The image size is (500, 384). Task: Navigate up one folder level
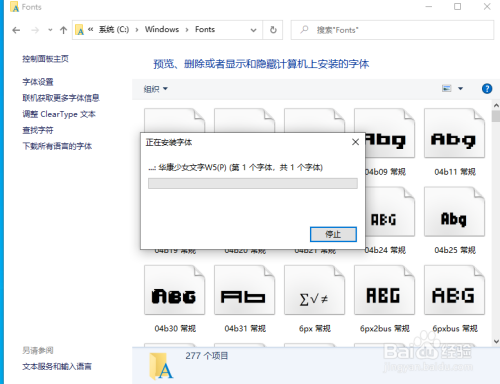(x=63, y=30)
